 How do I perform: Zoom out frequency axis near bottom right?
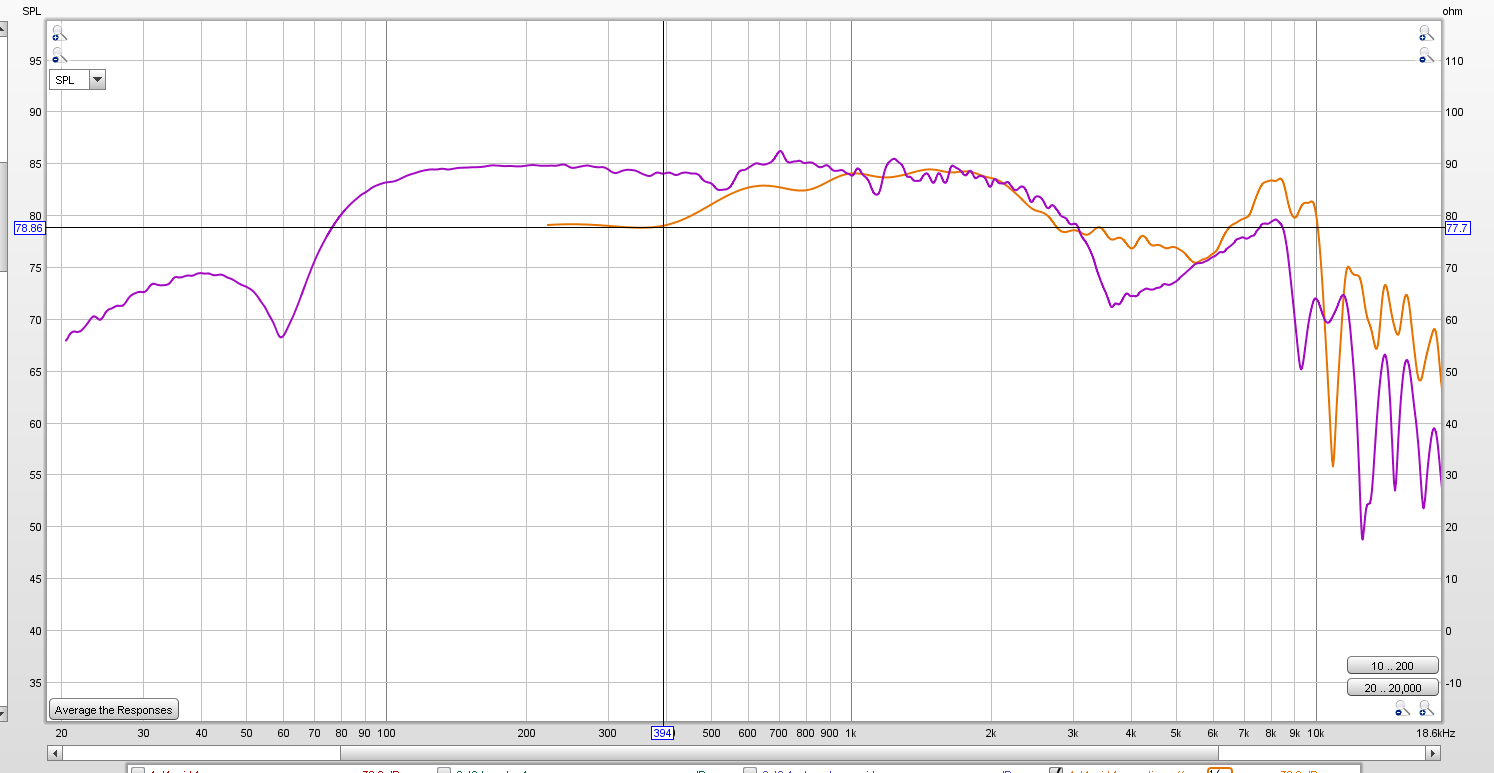[1403, 708]
